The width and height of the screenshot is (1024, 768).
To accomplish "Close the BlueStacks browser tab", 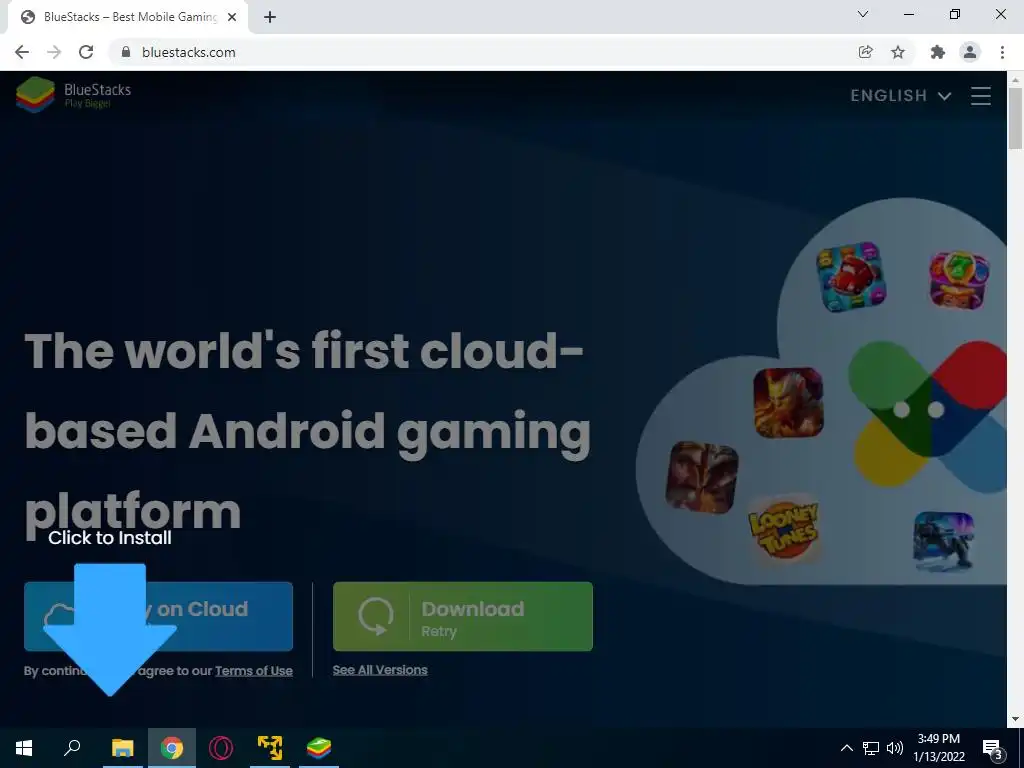I will pos(232,18).
